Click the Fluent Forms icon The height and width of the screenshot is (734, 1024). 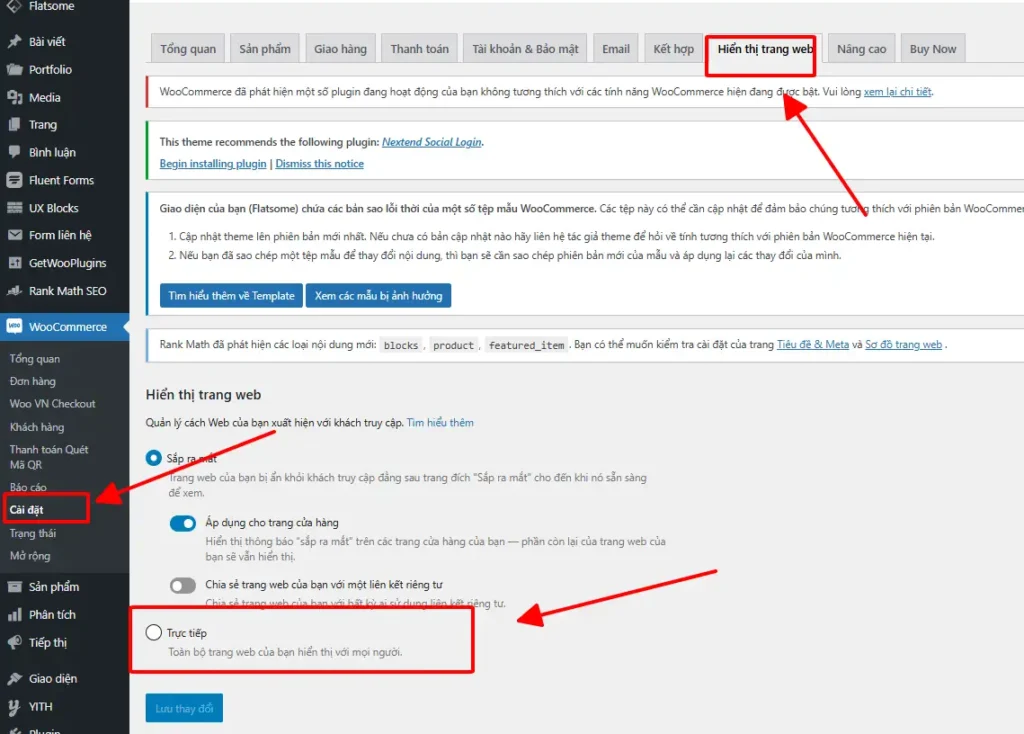coord(14,180)
